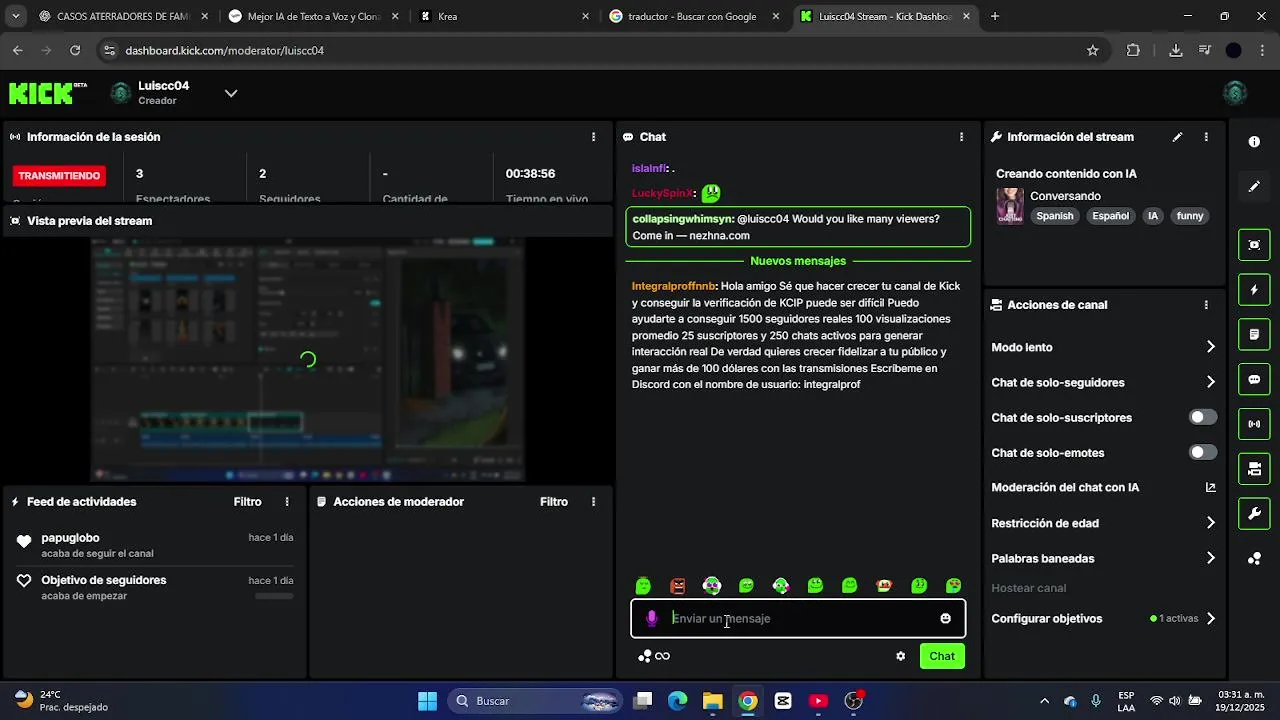The width and height of the screenshot is (1280, 720).
Task: Open a new browser tab
Action: (995, 16)
